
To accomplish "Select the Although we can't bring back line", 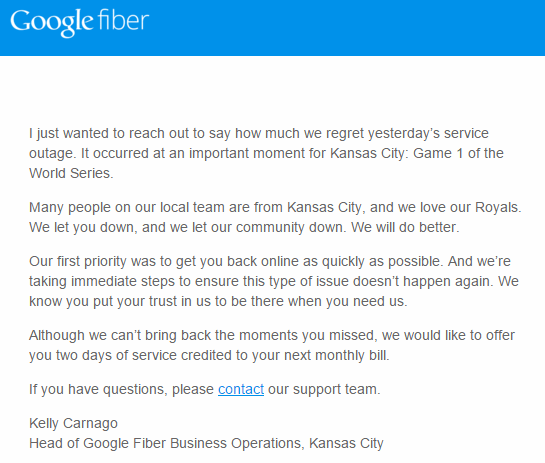I will (272, 335).
